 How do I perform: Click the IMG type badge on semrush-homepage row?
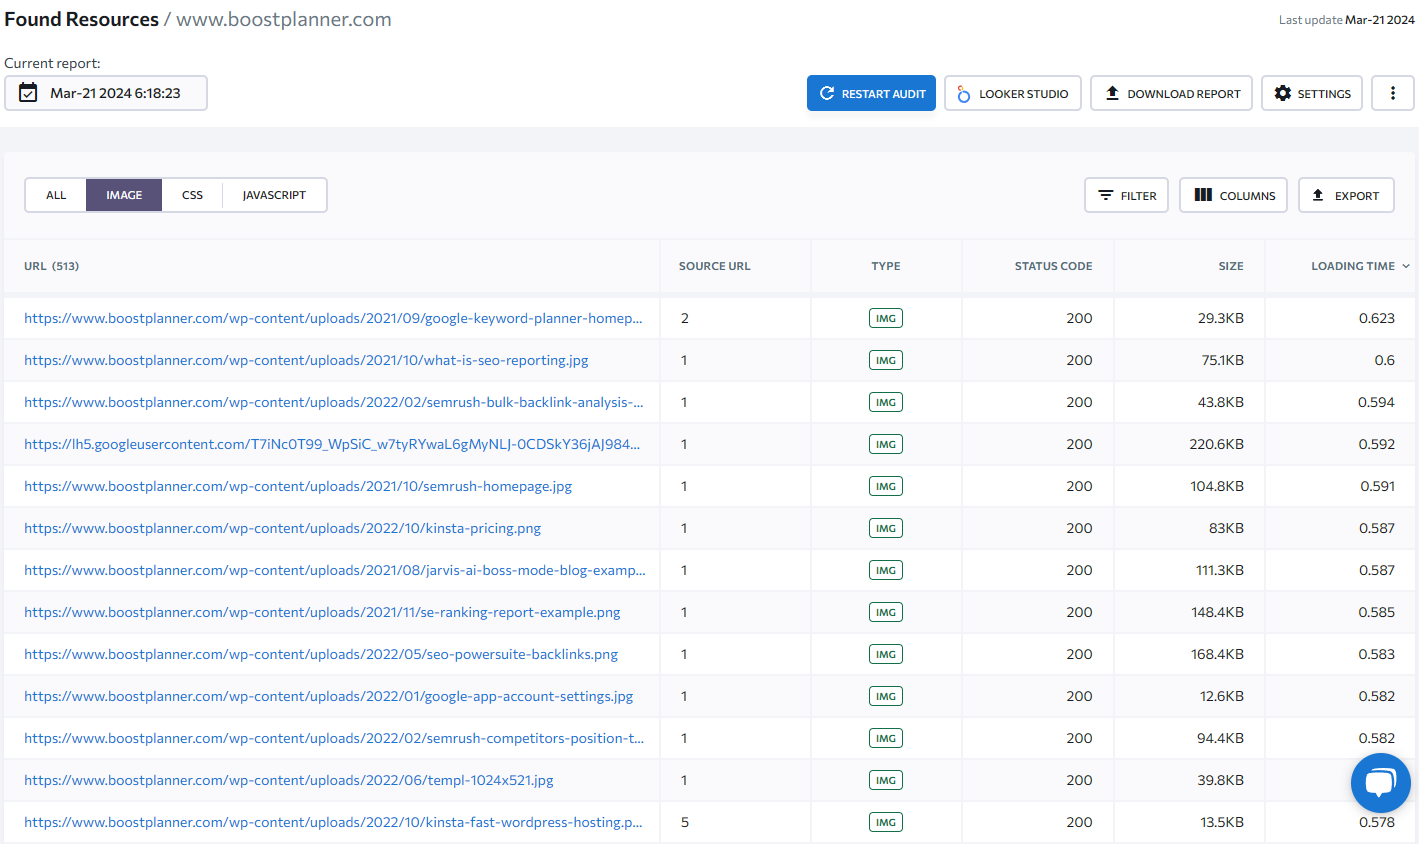click(x=885, y=486)
